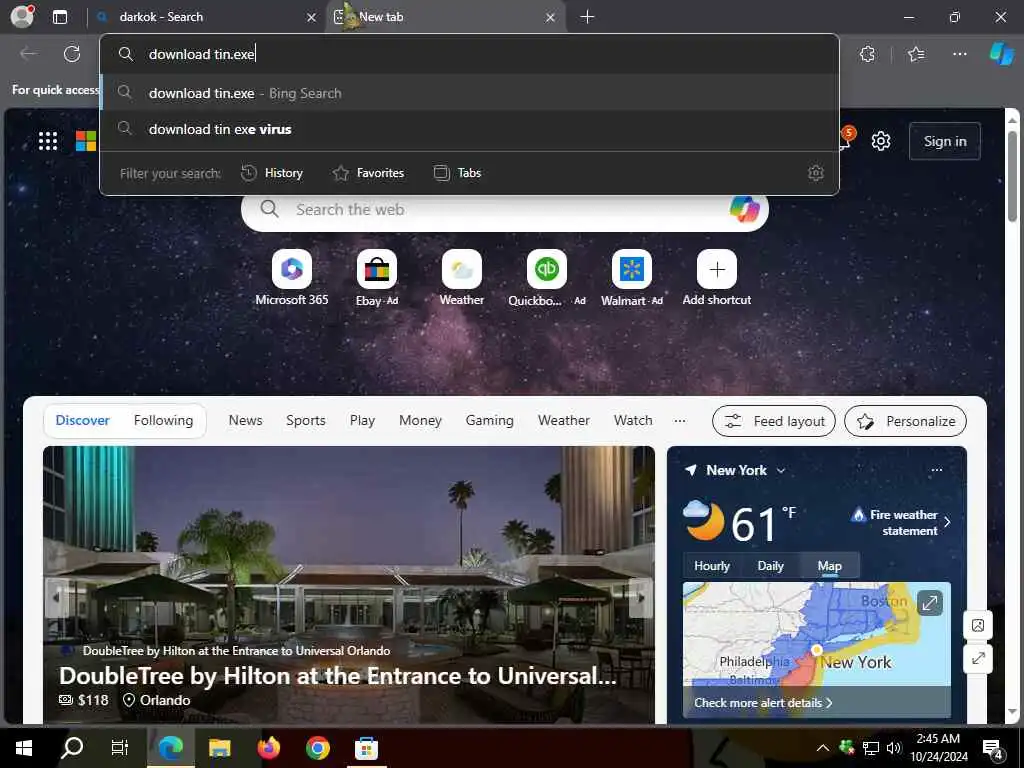Image resolution: width=1024 pixels, height=768 pixels.
Task: Click the Feed layout button
Action: coord(774,421)
